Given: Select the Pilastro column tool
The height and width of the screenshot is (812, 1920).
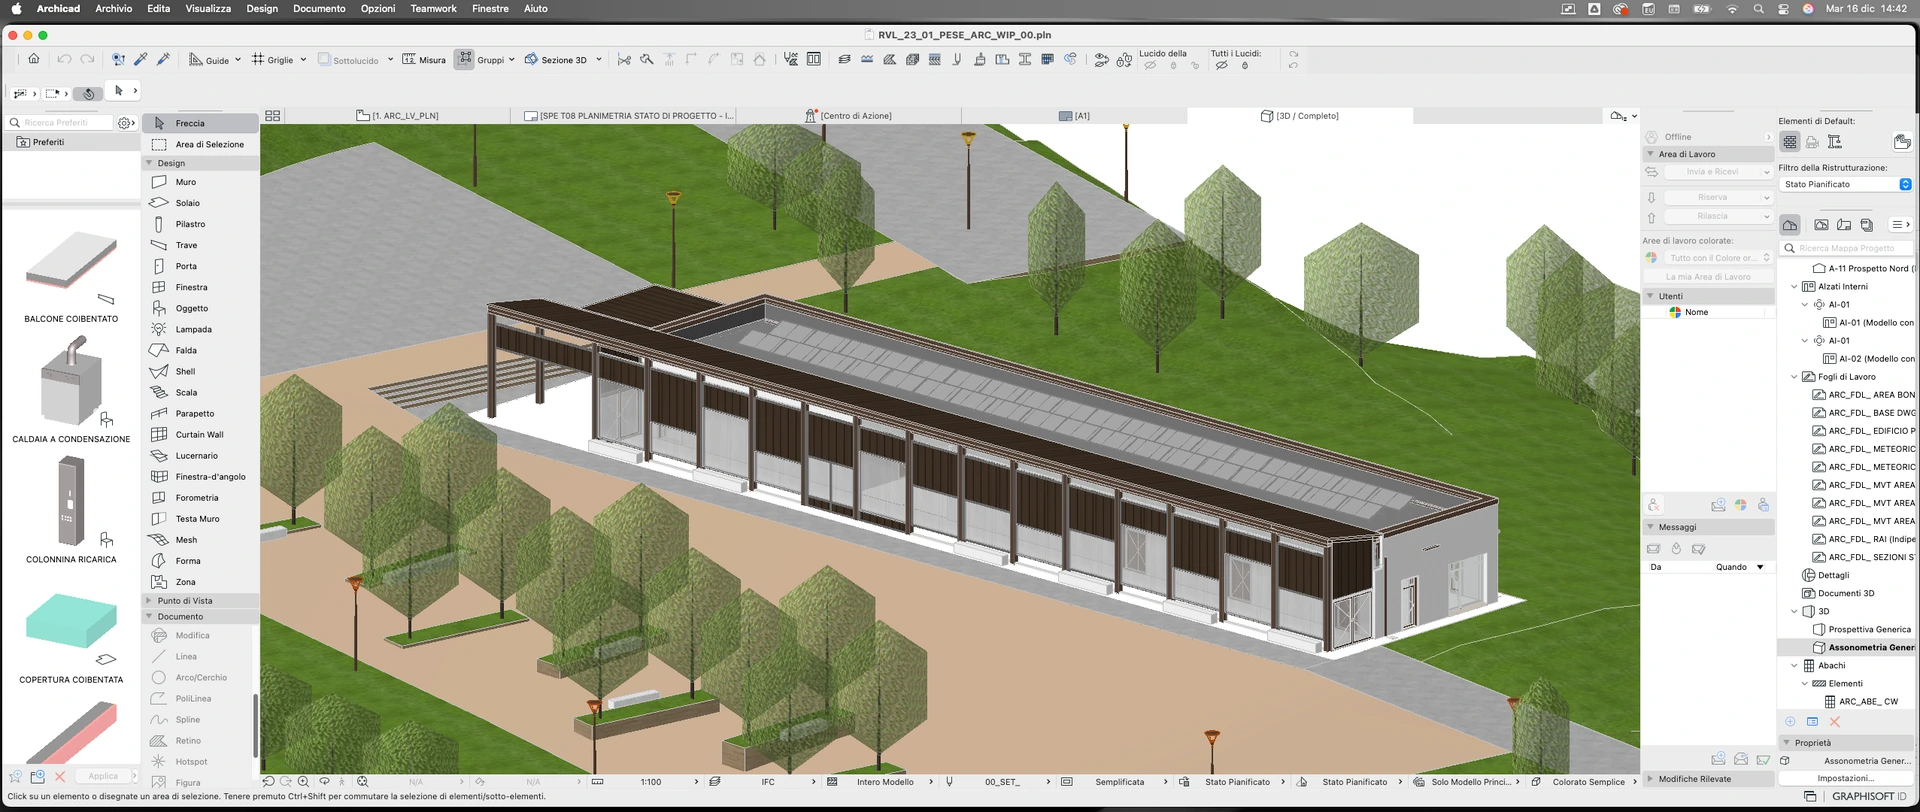Looking at the screenshot, I should [x=190, y=224].
